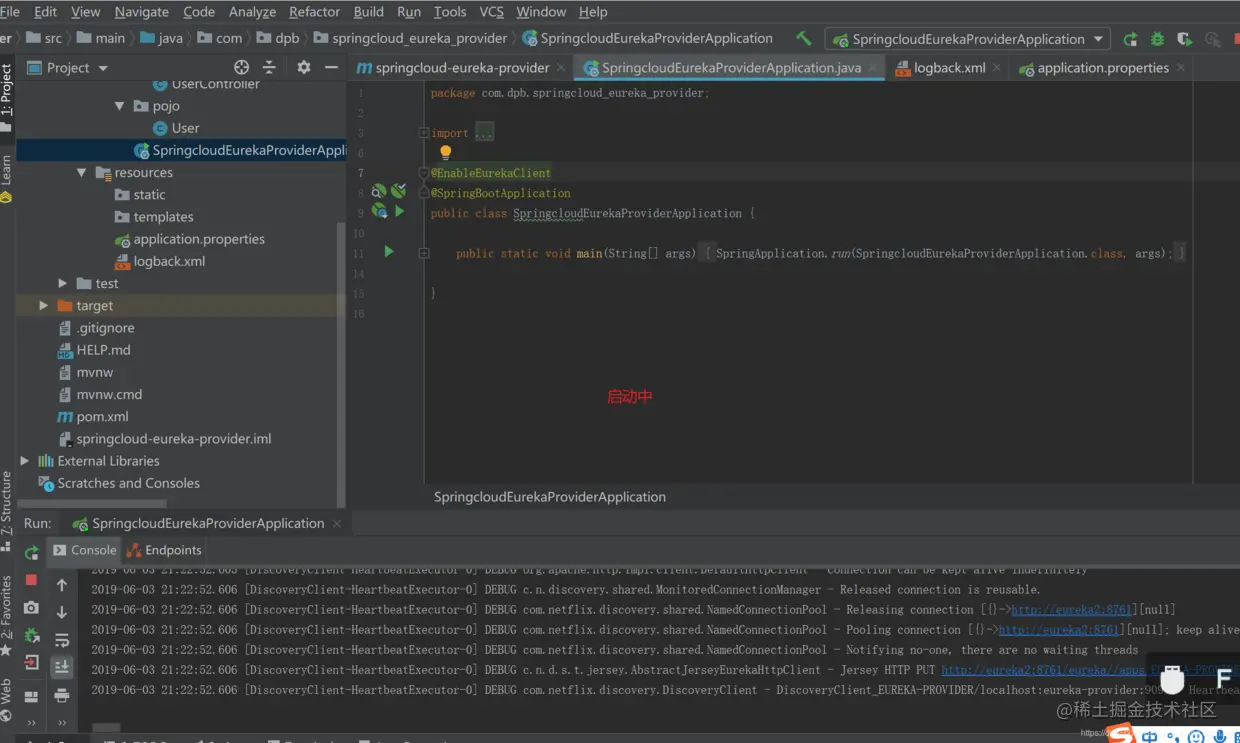The image size is (1240, 743).
Task: Click the Collapse All icon in Project panel
Action: click(x=269, y=67)
